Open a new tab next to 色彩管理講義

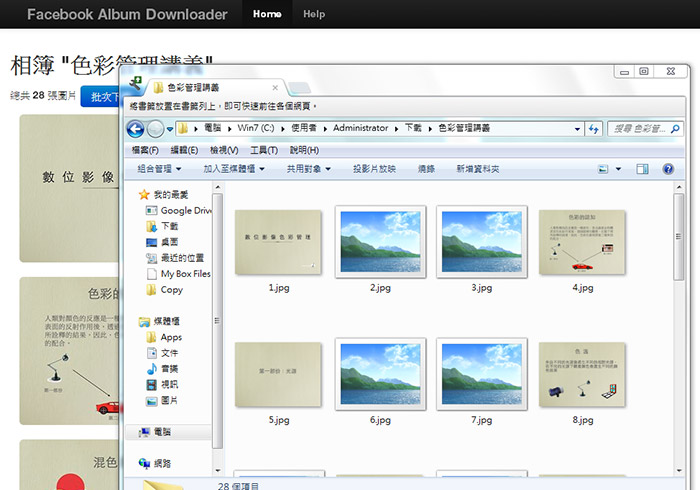click(x=299, y=87)
